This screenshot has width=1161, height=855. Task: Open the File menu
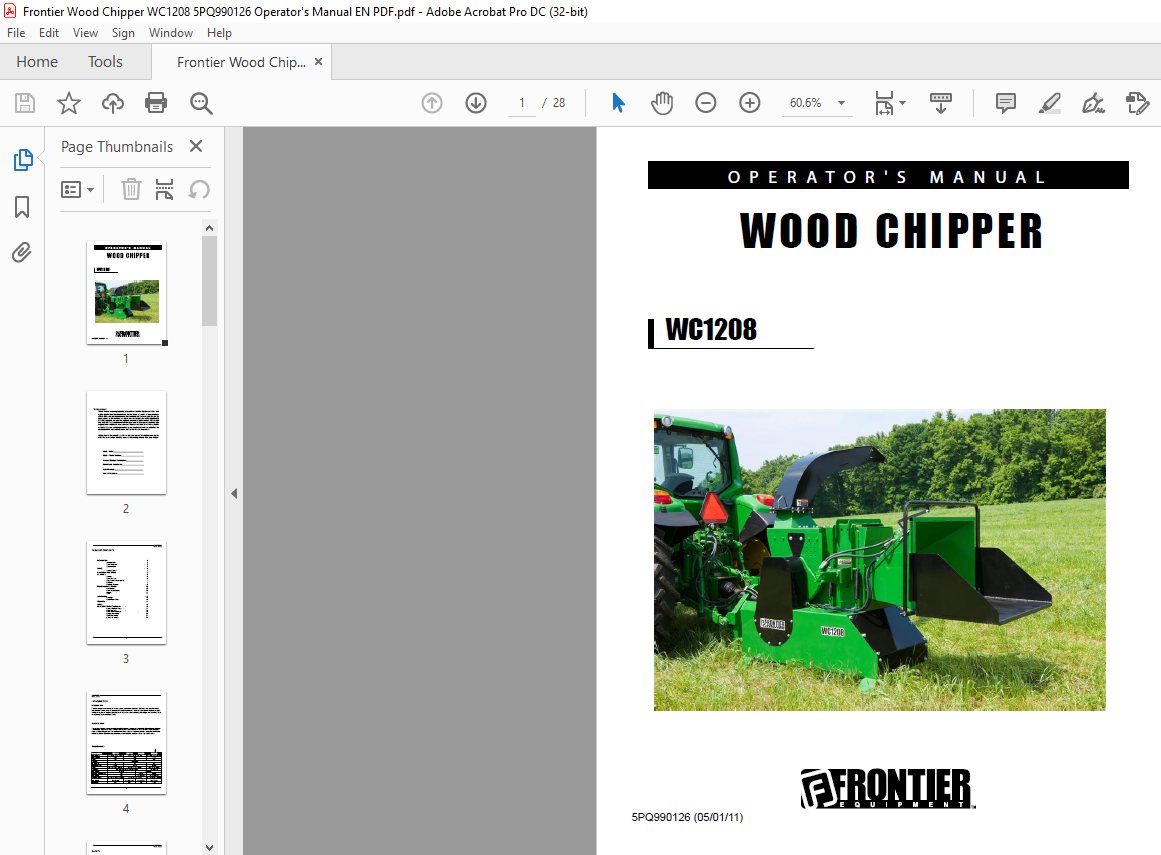16,33
